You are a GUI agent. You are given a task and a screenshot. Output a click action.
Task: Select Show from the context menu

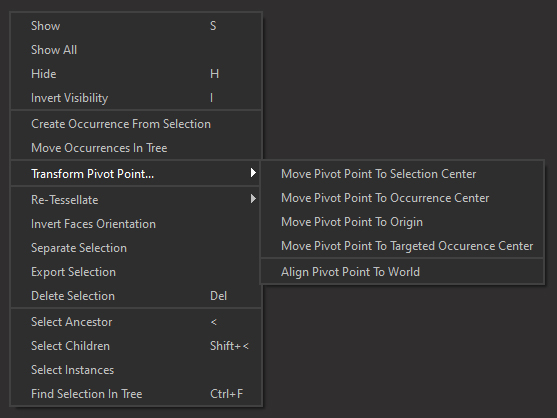136,26
